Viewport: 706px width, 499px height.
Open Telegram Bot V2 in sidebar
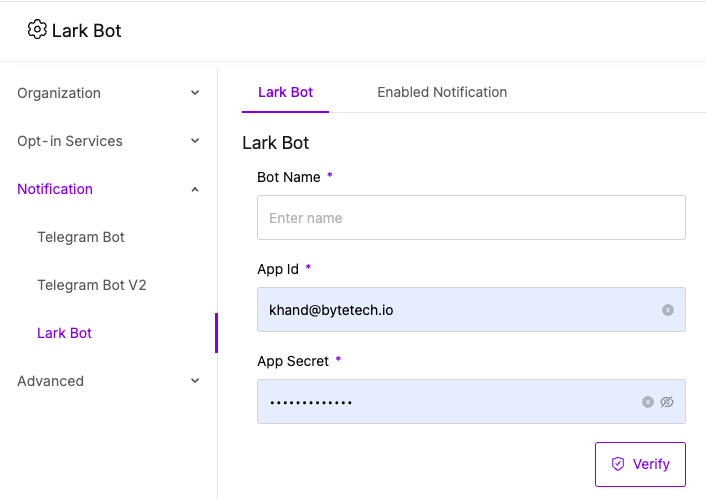(92, 285)
